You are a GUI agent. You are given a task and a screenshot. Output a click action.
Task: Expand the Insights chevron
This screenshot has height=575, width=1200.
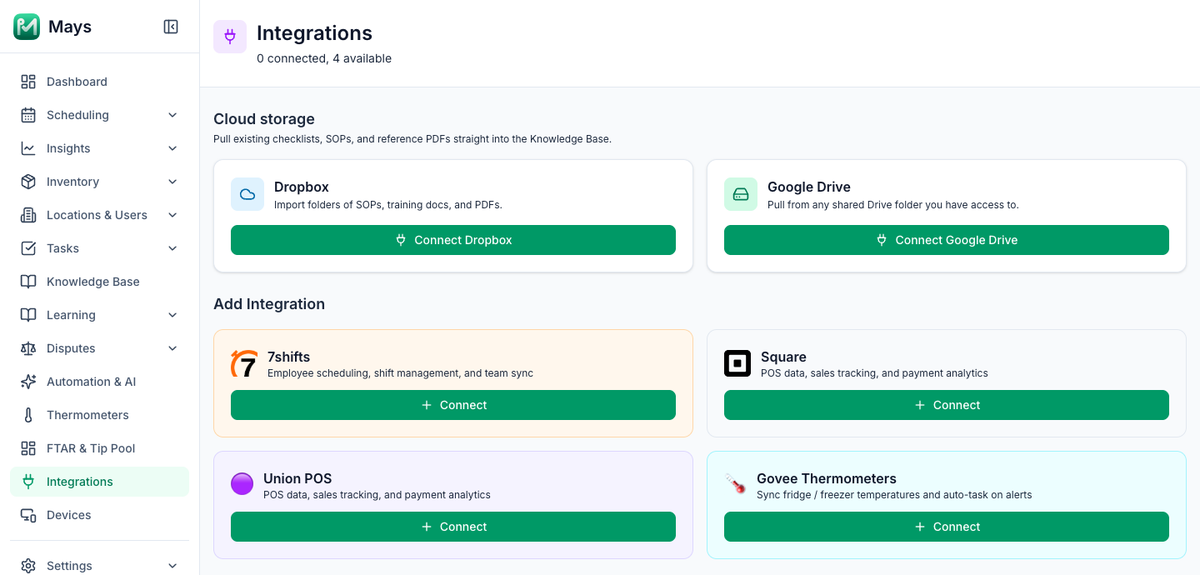172,148
